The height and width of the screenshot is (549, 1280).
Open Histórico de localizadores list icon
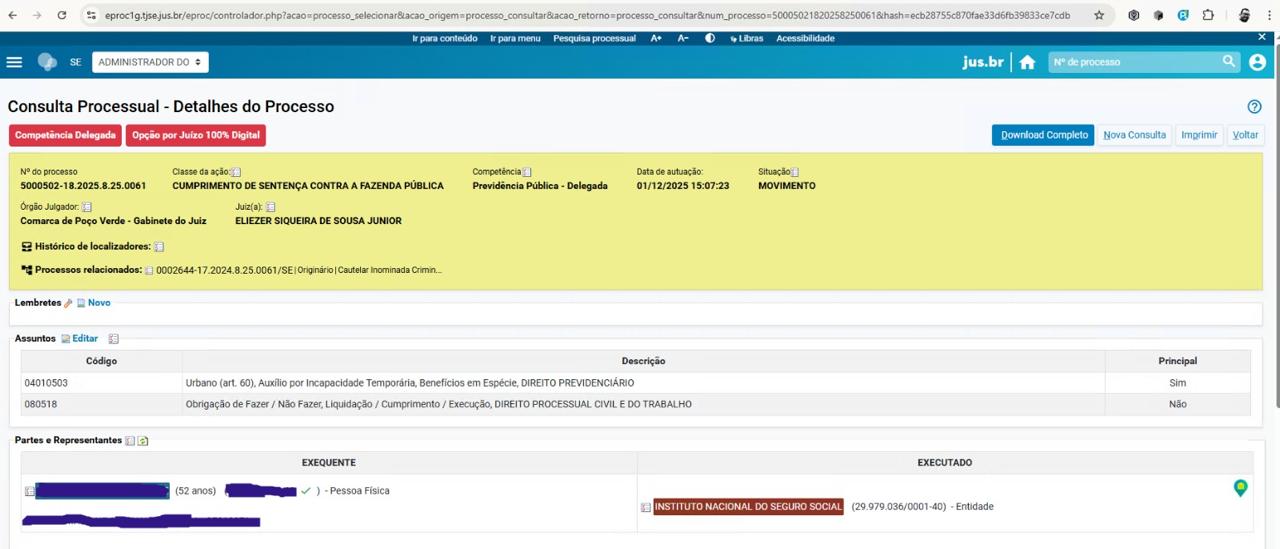[x=159, y=247]
